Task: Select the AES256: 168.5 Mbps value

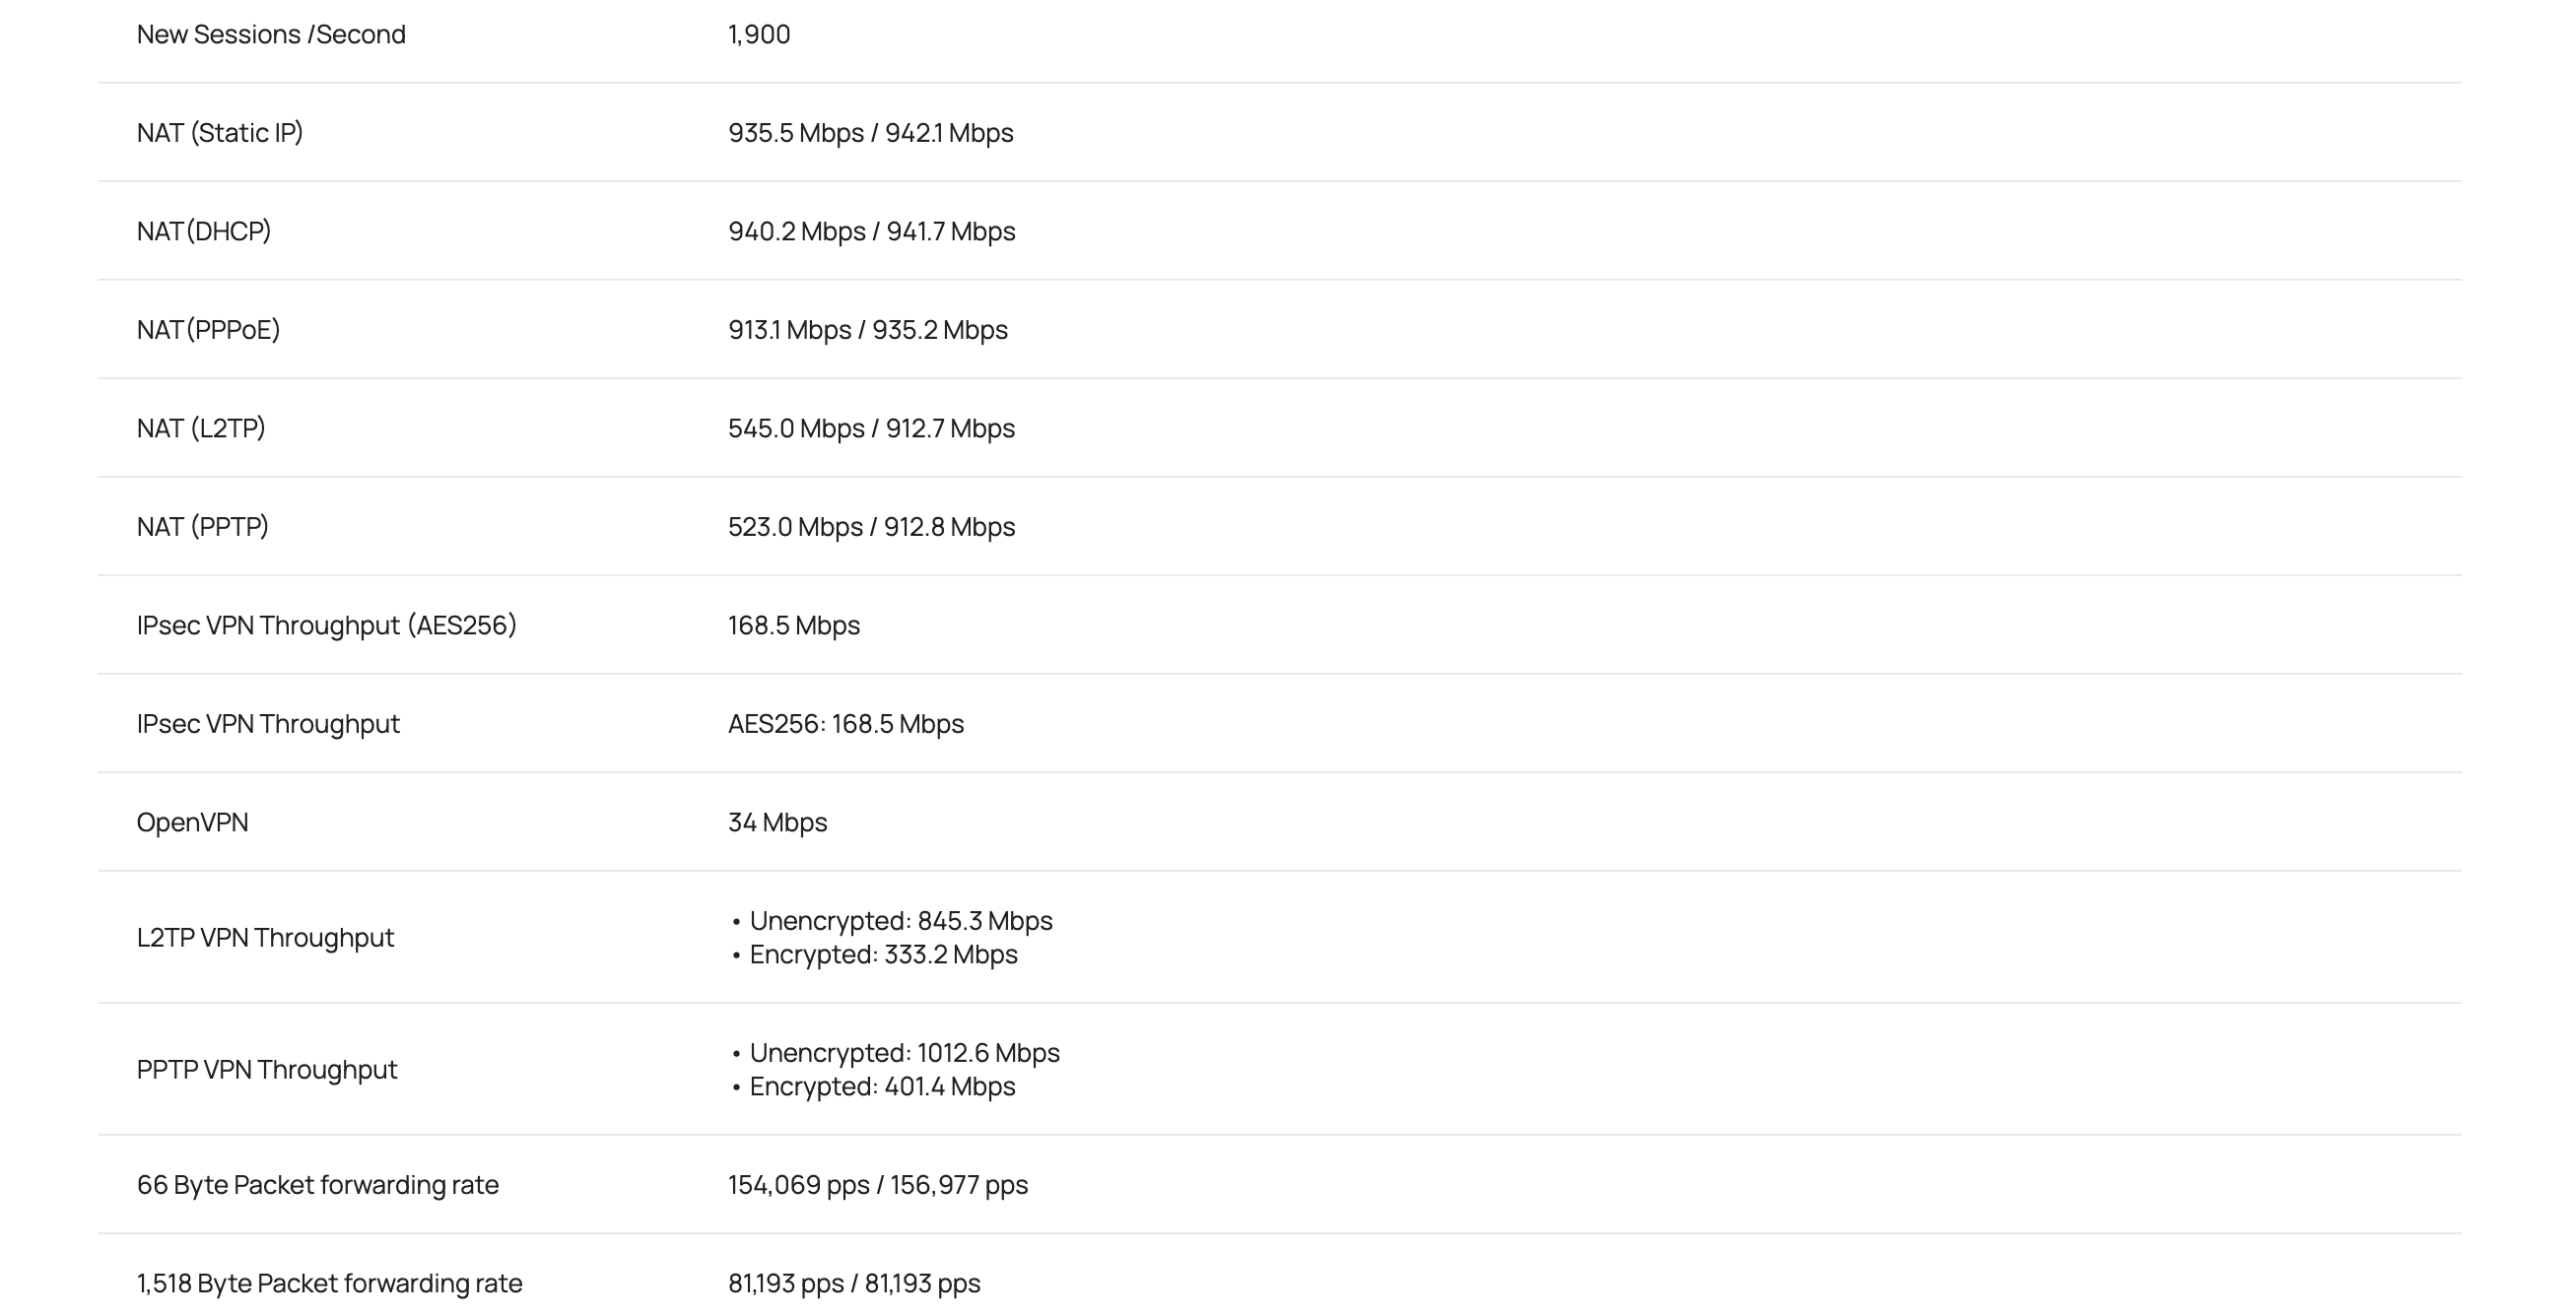Action: (845, 723)
